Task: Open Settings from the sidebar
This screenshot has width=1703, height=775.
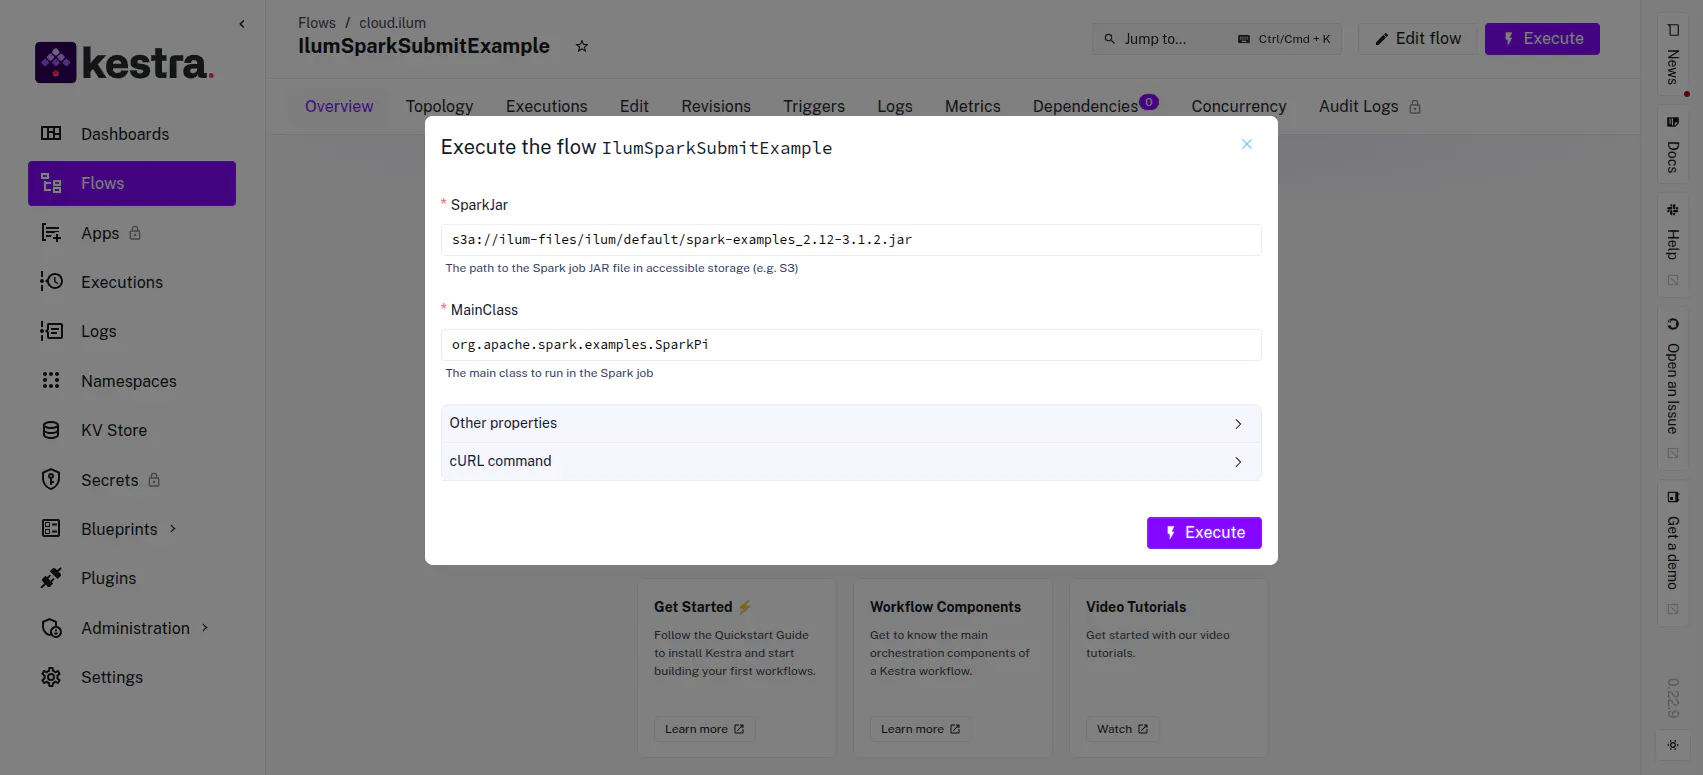Action: click(111, 677)
